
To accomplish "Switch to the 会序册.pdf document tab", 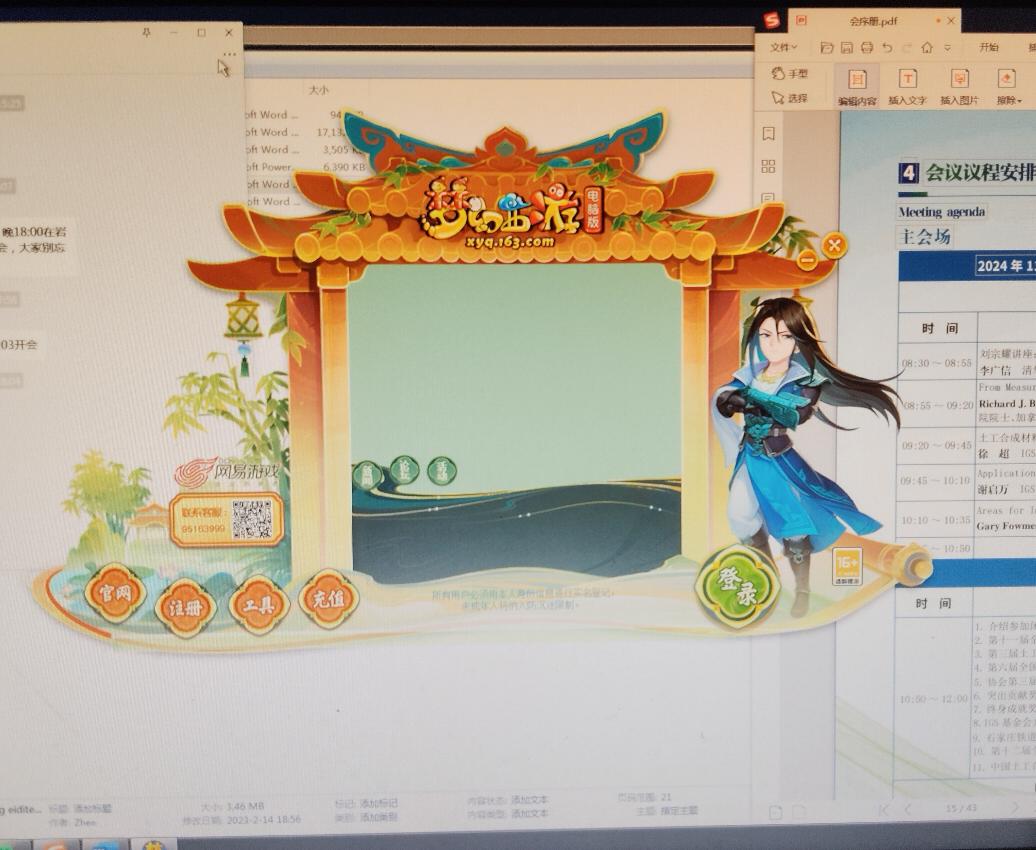I will click(x=873, y=21).
